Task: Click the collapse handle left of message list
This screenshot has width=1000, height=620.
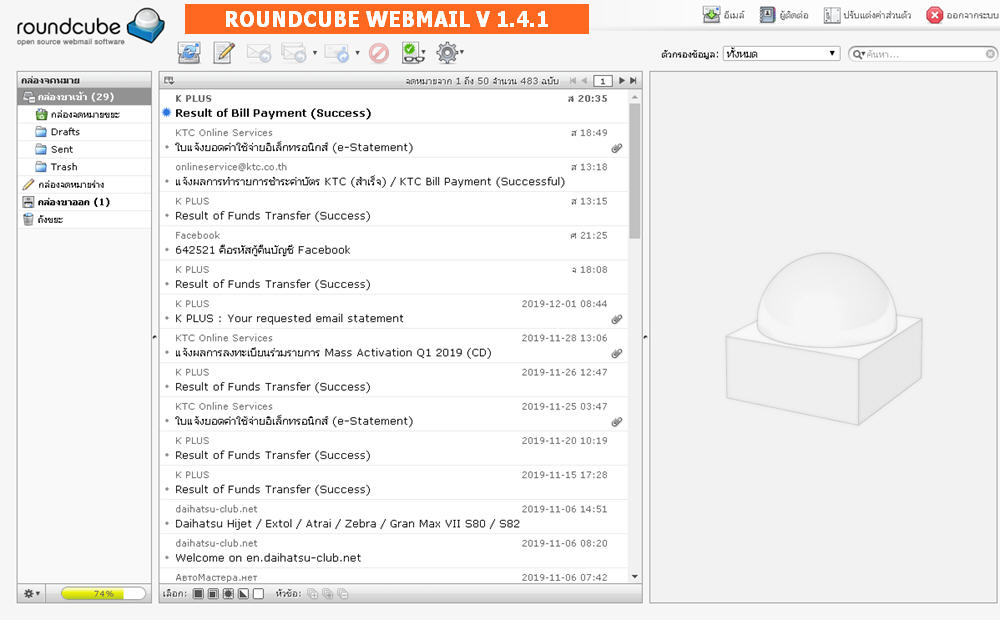Action: (x=155, y=337)
